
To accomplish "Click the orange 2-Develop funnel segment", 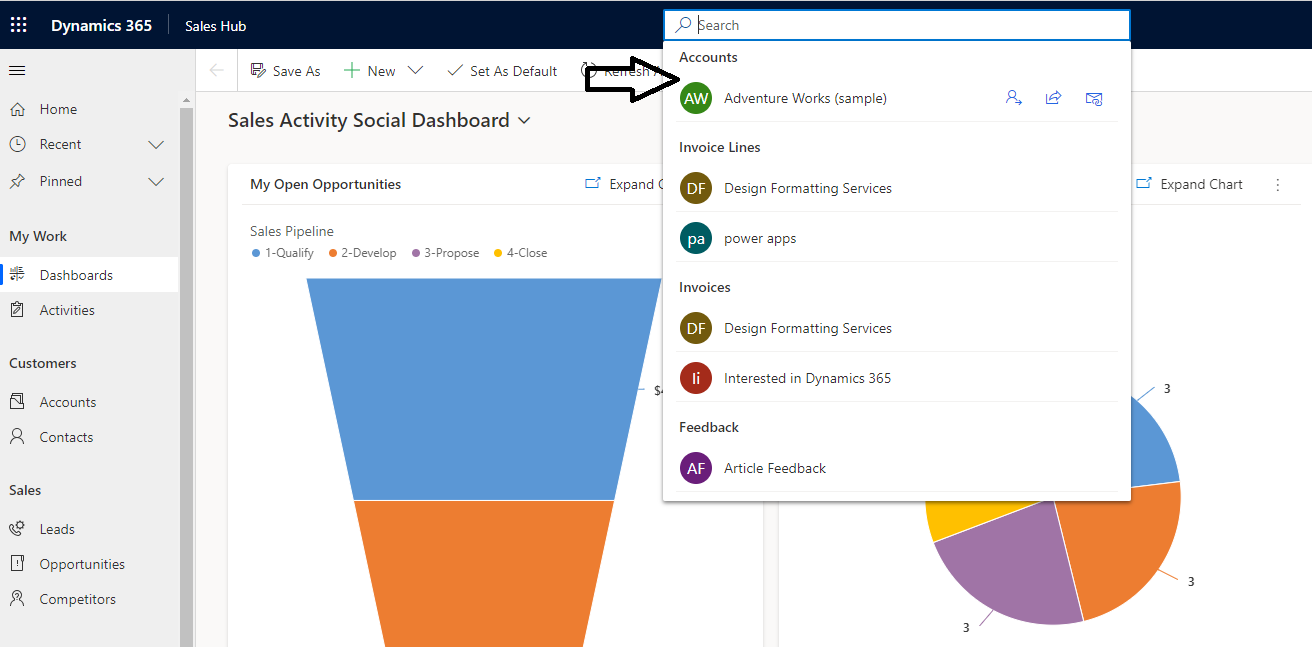I will tap(484, 572).
